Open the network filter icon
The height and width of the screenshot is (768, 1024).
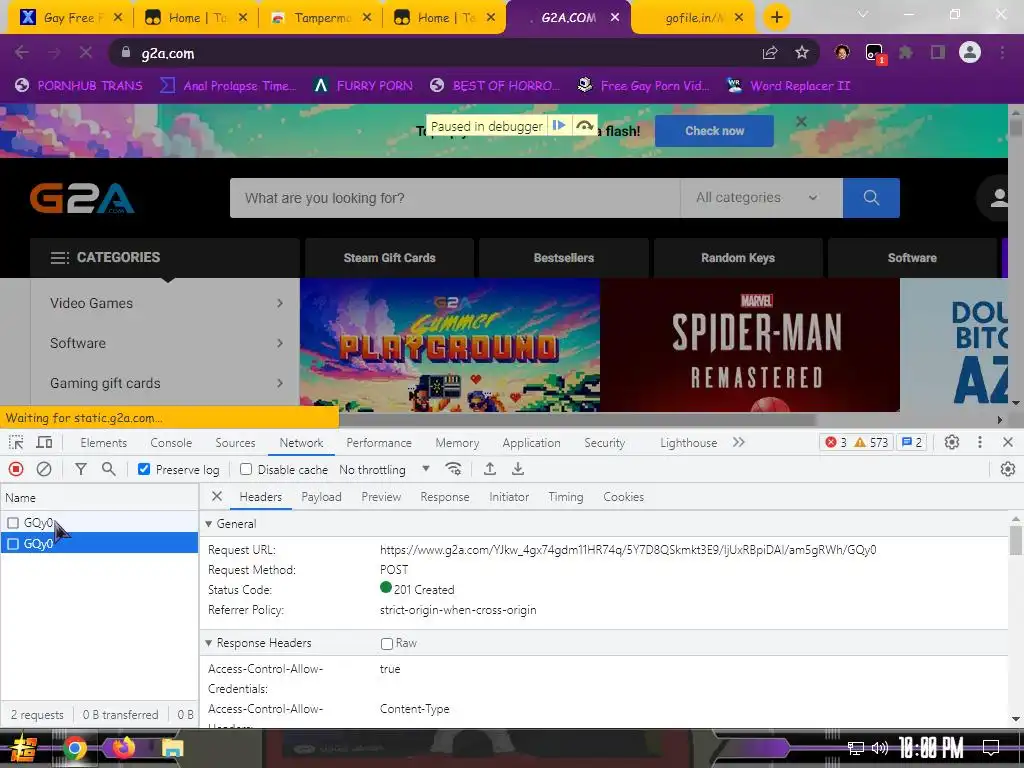click(80, 469)
